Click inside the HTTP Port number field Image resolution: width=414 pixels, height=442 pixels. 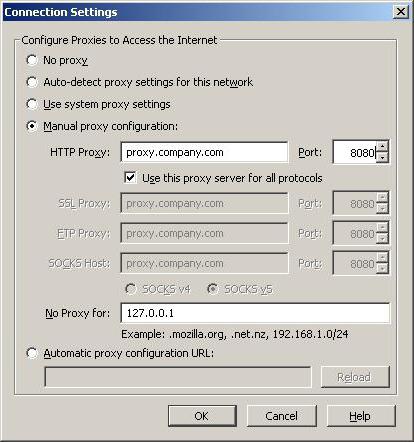354,152
